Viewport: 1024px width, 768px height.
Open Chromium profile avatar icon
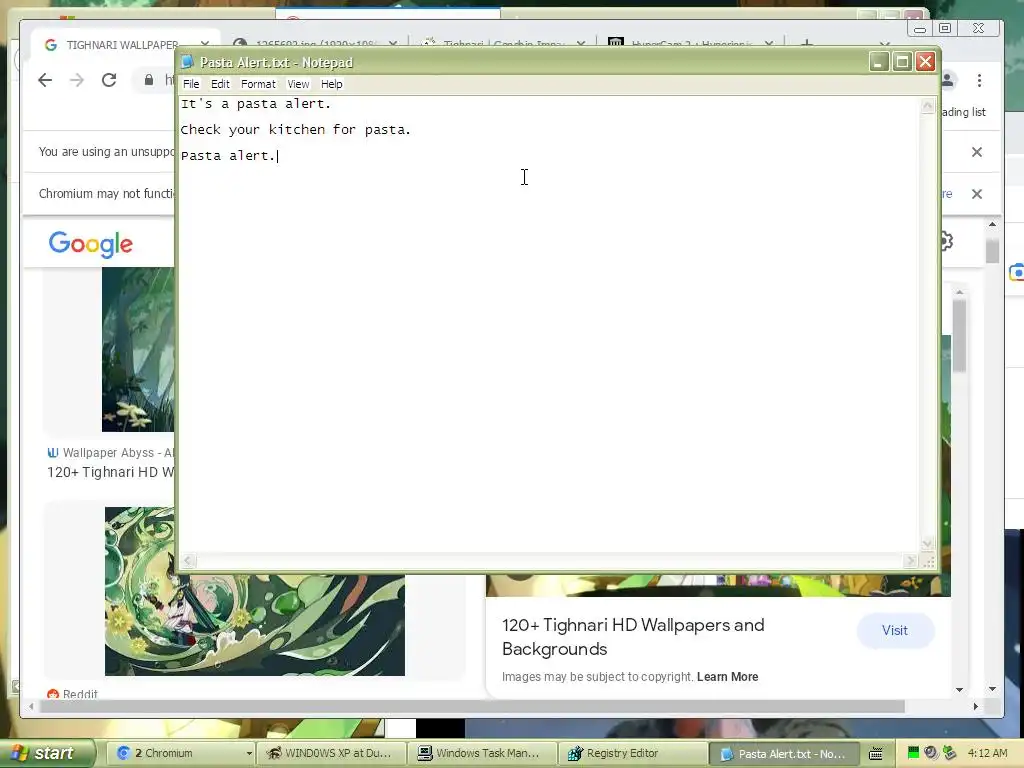point(948,80)
